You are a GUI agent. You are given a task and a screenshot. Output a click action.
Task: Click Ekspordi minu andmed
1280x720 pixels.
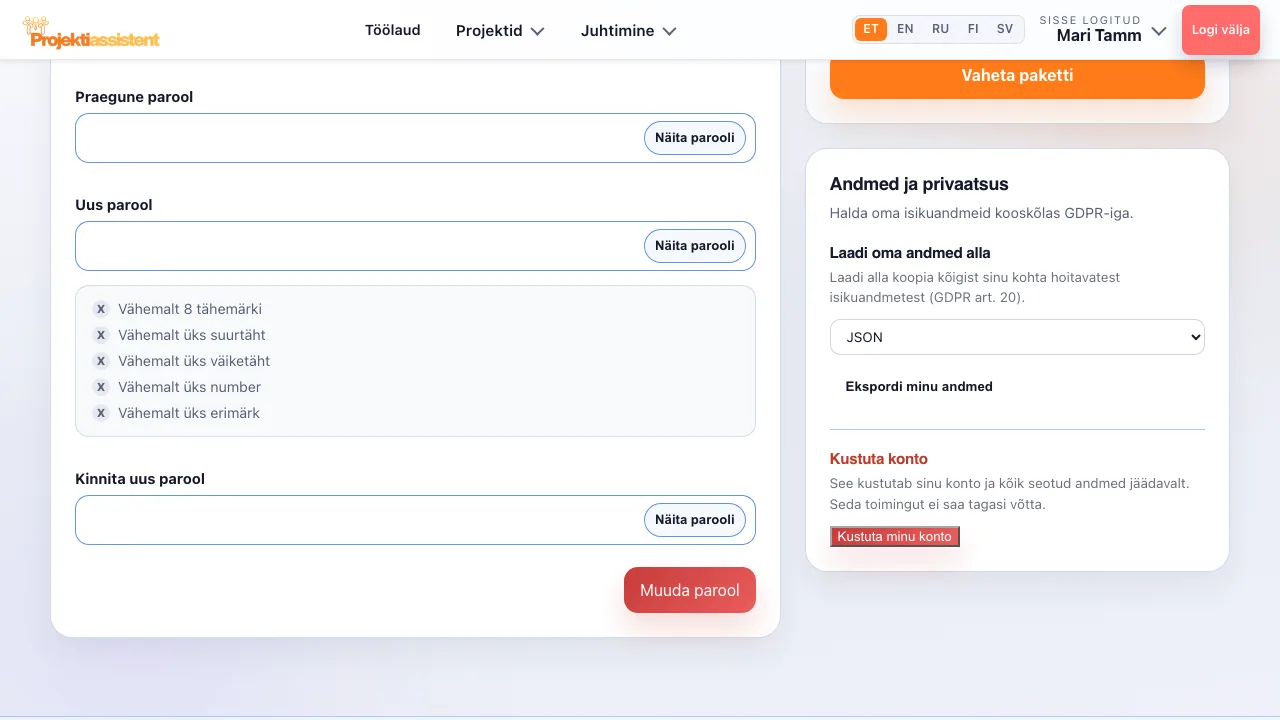[919, 387]
